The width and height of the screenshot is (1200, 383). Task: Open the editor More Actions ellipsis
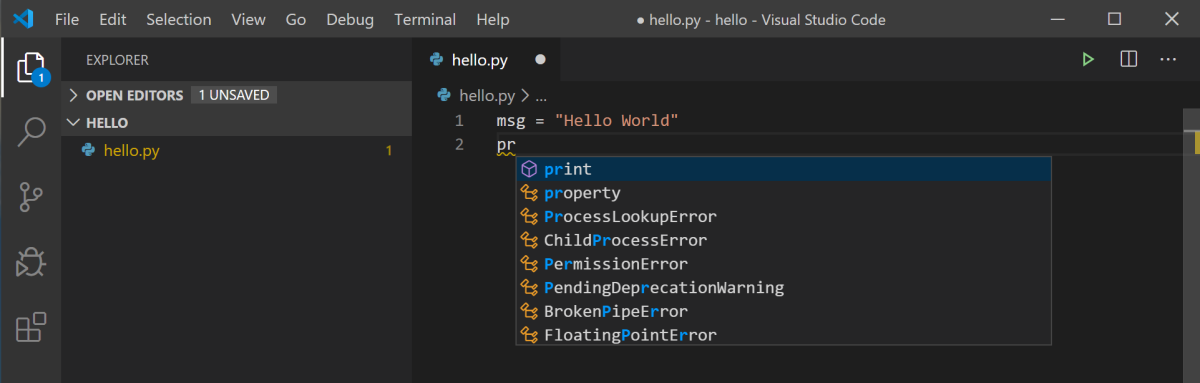pyautogui.click(x=1168, y=60)
